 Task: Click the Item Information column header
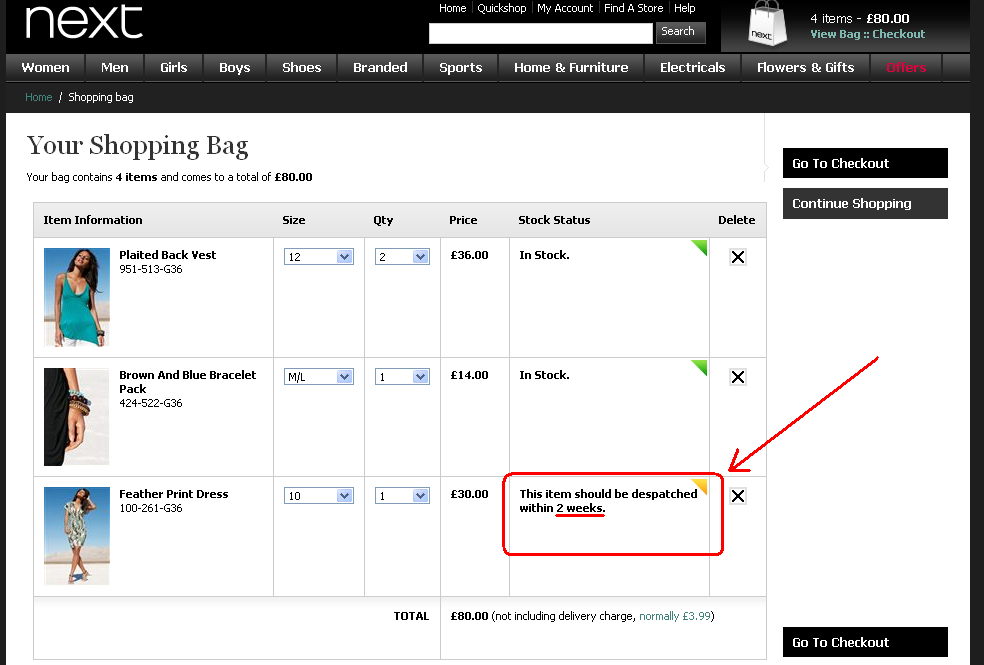(x=93, y=220)
